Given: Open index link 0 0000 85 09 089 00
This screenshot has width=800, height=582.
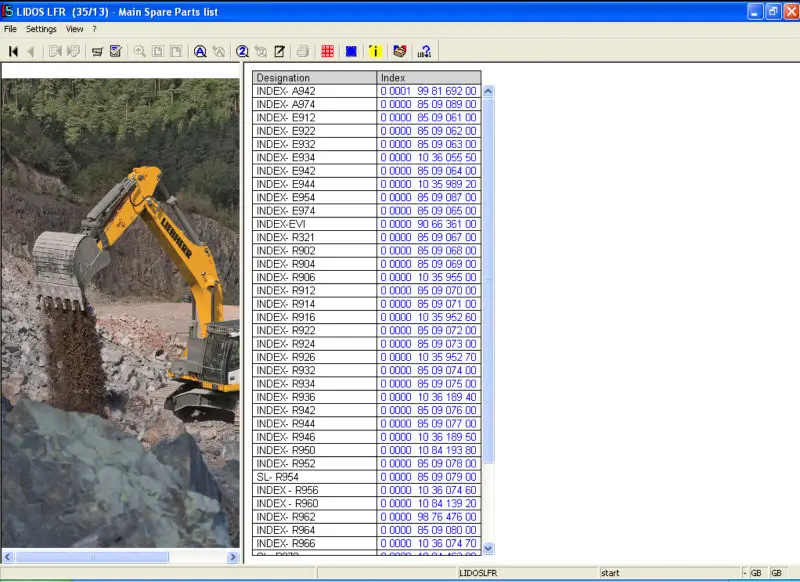Looking at the screenshot, I should point(428,105).
